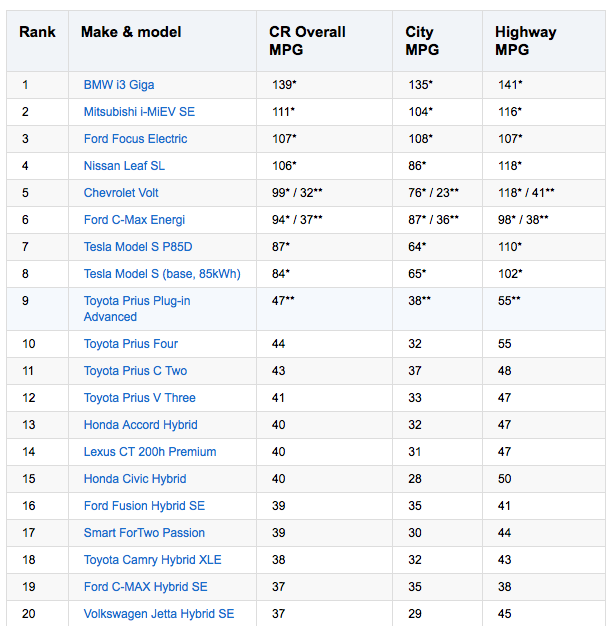Click the CR Overall MPG column header

(307, 41)
